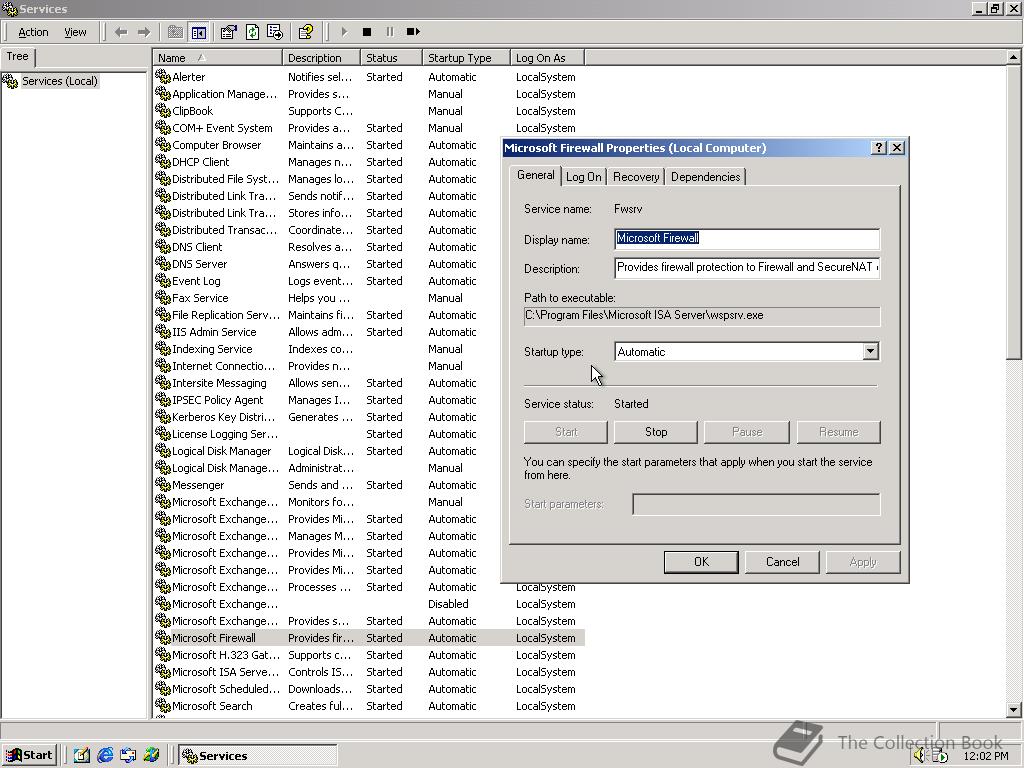
Task: Open the Help toolbar icon
Action: (x=306, y=32)
